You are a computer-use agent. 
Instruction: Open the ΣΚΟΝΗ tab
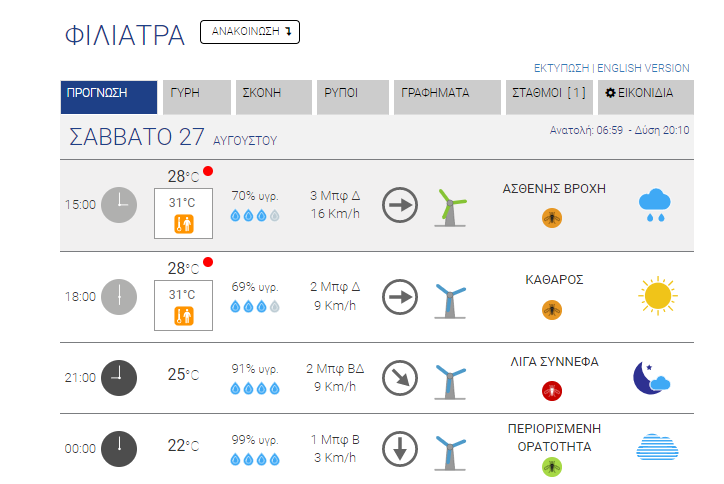click(274, 97)
